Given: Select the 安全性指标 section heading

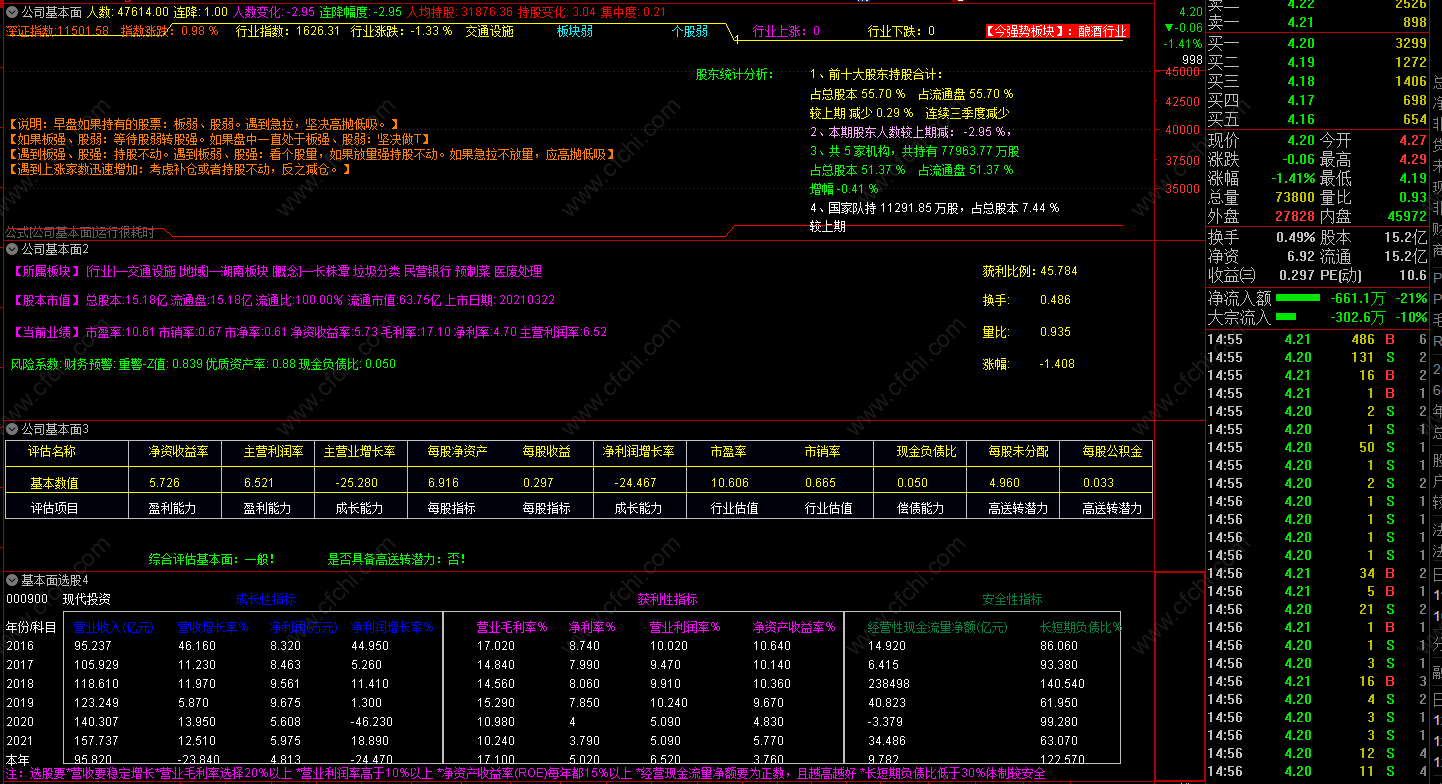Looking at the screenshot, I should [1012, 600].
